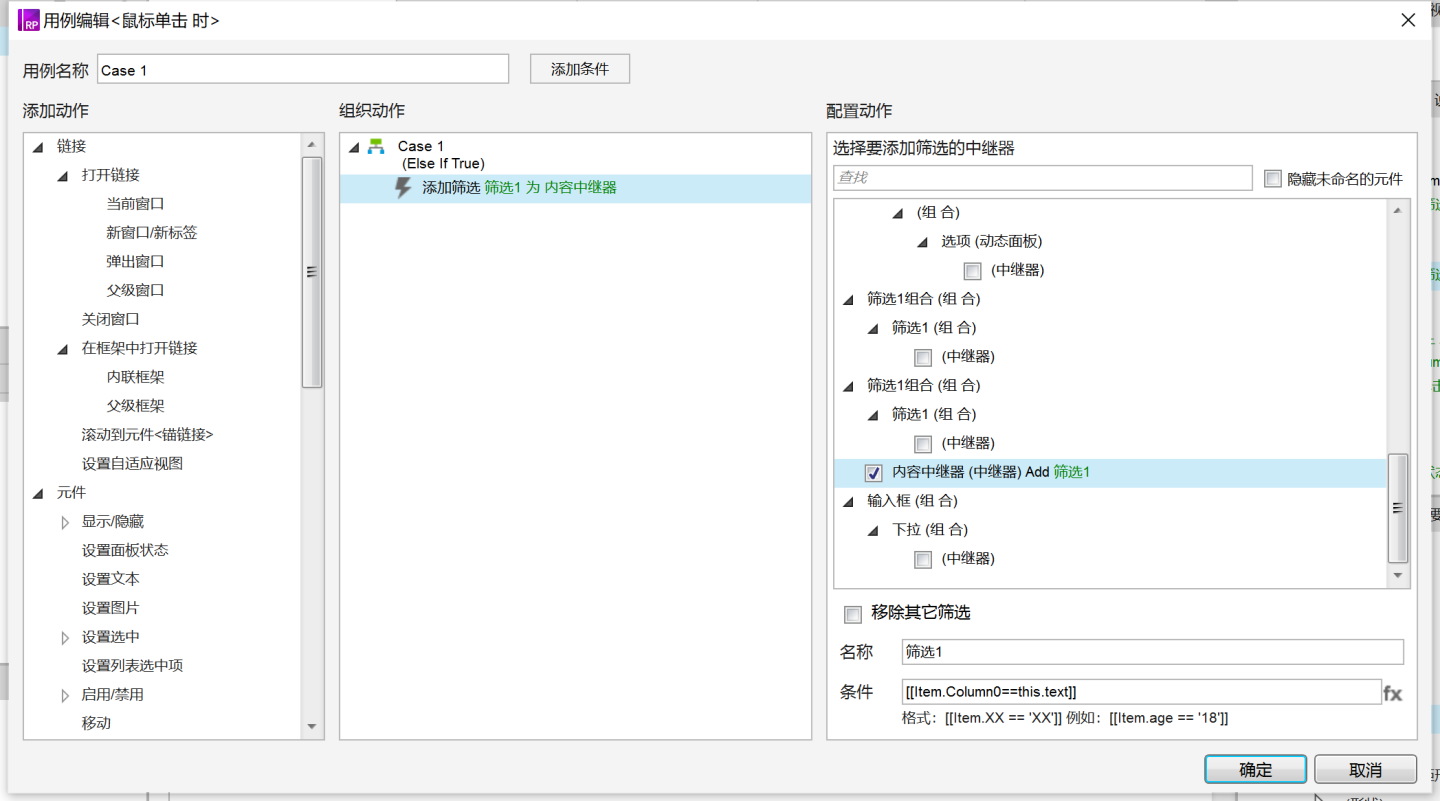Select the 设置图片 action
The width and height of the screenshot is (1440, 801).
coord(110,609)
